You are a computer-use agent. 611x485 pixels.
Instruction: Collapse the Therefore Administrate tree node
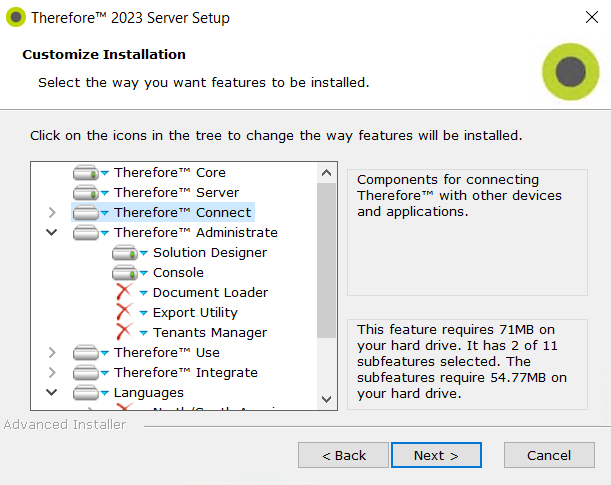(x=51, y=233)
